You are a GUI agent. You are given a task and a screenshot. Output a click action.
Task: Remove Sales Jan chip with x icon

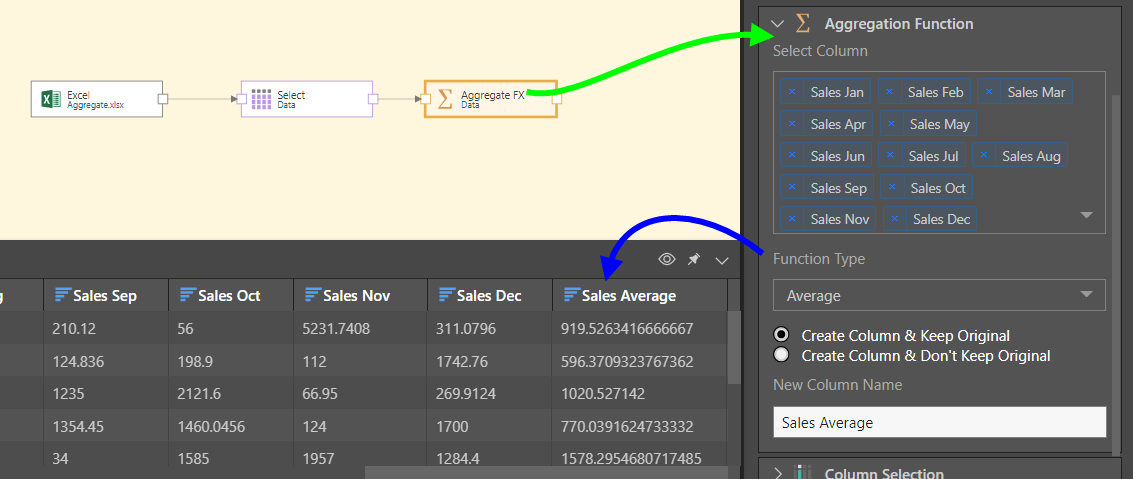[793, 92]
